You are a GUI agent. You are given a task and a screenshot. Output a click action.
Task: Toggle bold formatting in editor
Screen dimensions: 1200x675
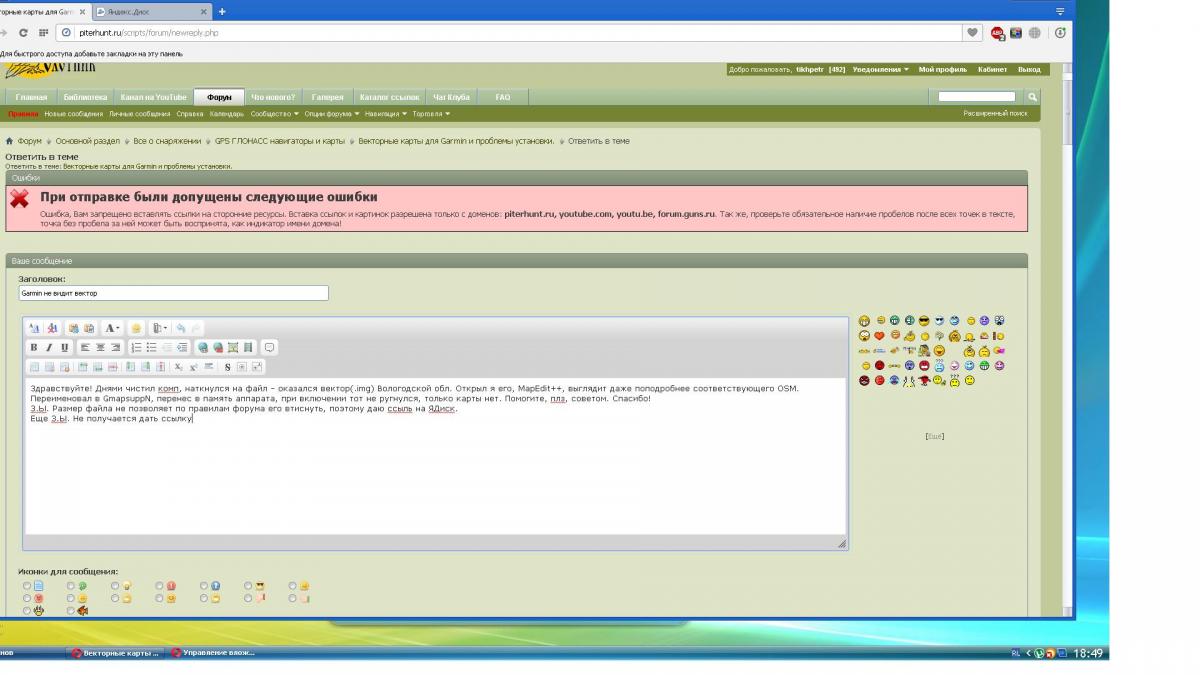pos(34,347)
